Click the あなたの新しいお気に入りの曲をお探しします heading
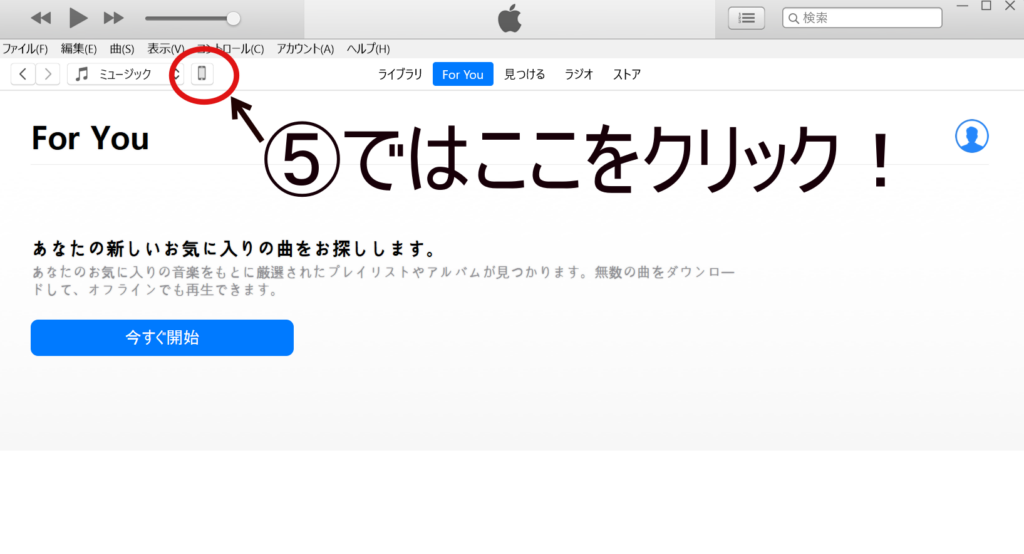Image resolution: width=1024 pixels, height=554 pixels. pos(234,249)
